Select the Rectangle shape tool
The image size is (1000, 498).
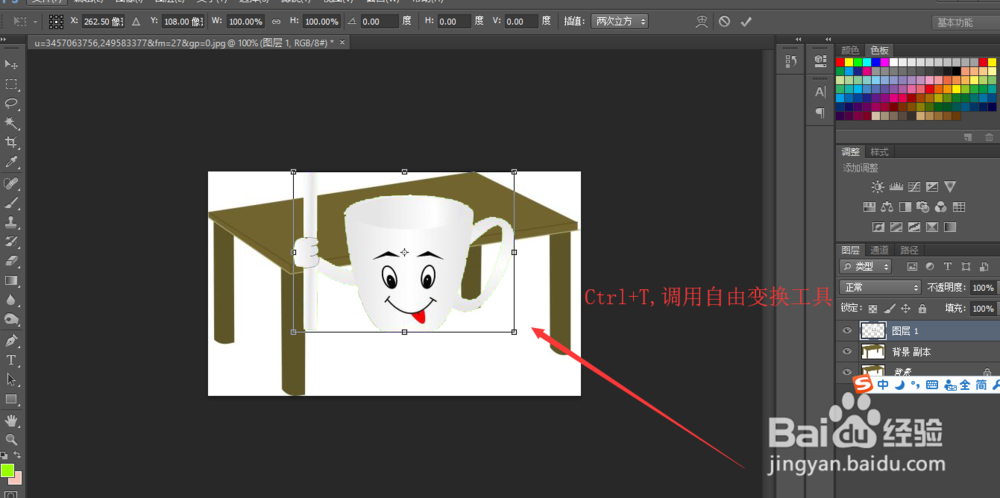click(x=11, y=399)
